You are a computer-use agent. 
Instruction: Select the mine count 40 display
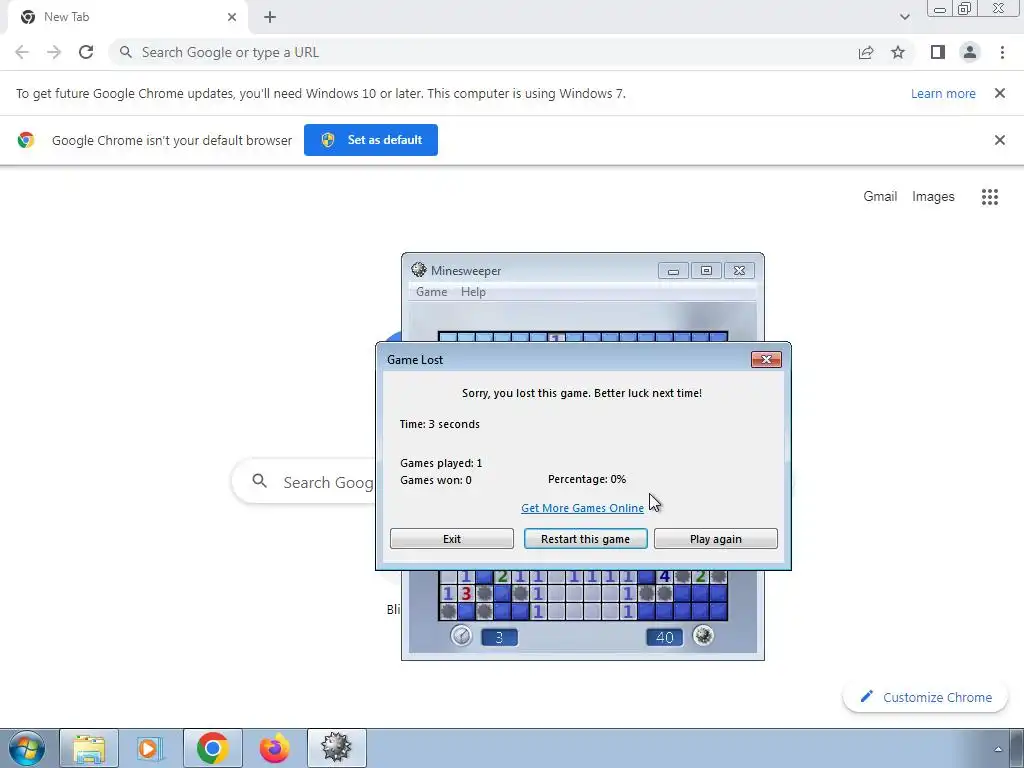point(664,637)
